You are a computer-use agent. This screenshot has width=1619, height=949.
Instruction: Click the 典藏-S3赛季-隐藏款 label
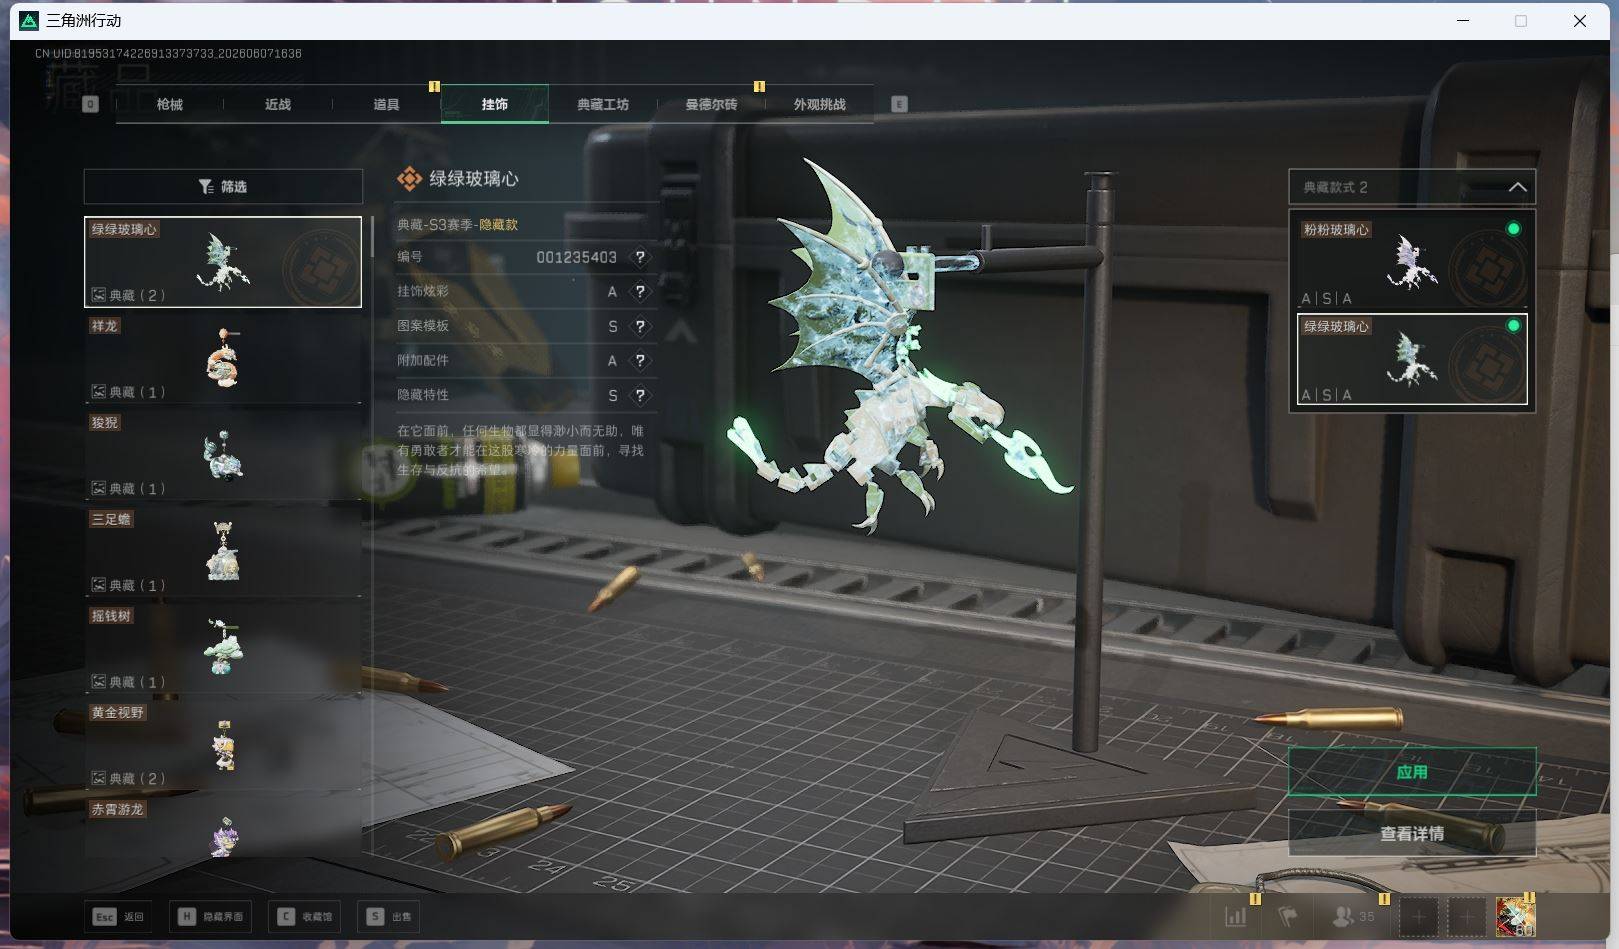click(457, 225)
